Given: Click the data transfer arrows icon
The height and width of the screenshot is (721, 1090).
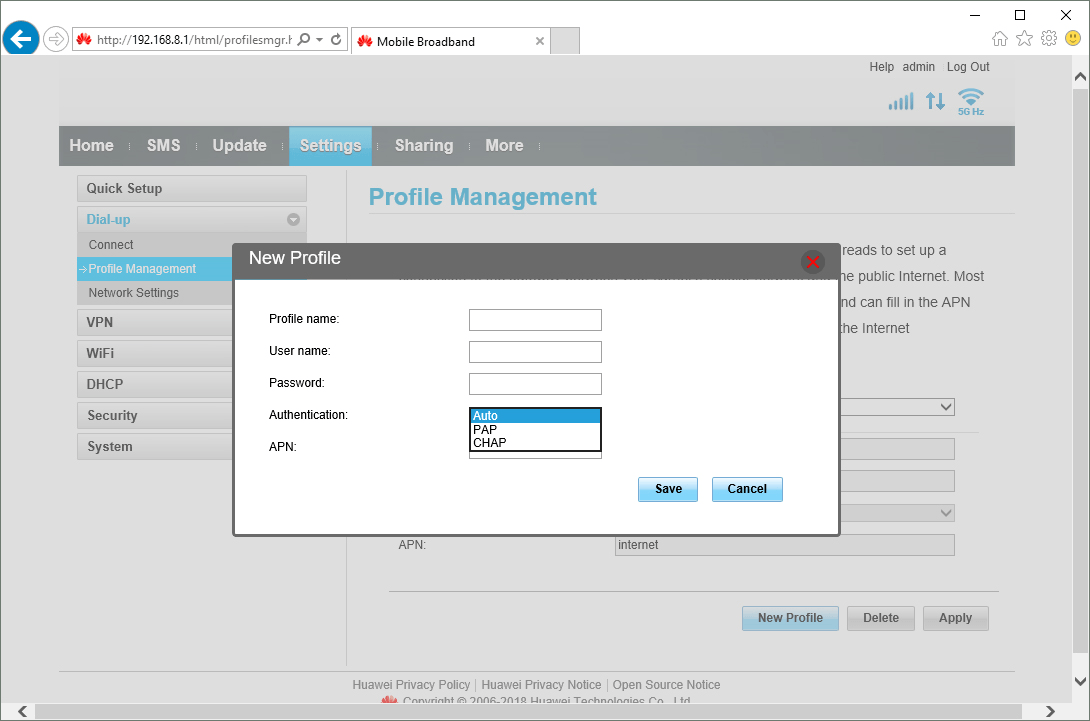Looking at the screenshot, I should (x=935, y=101).
